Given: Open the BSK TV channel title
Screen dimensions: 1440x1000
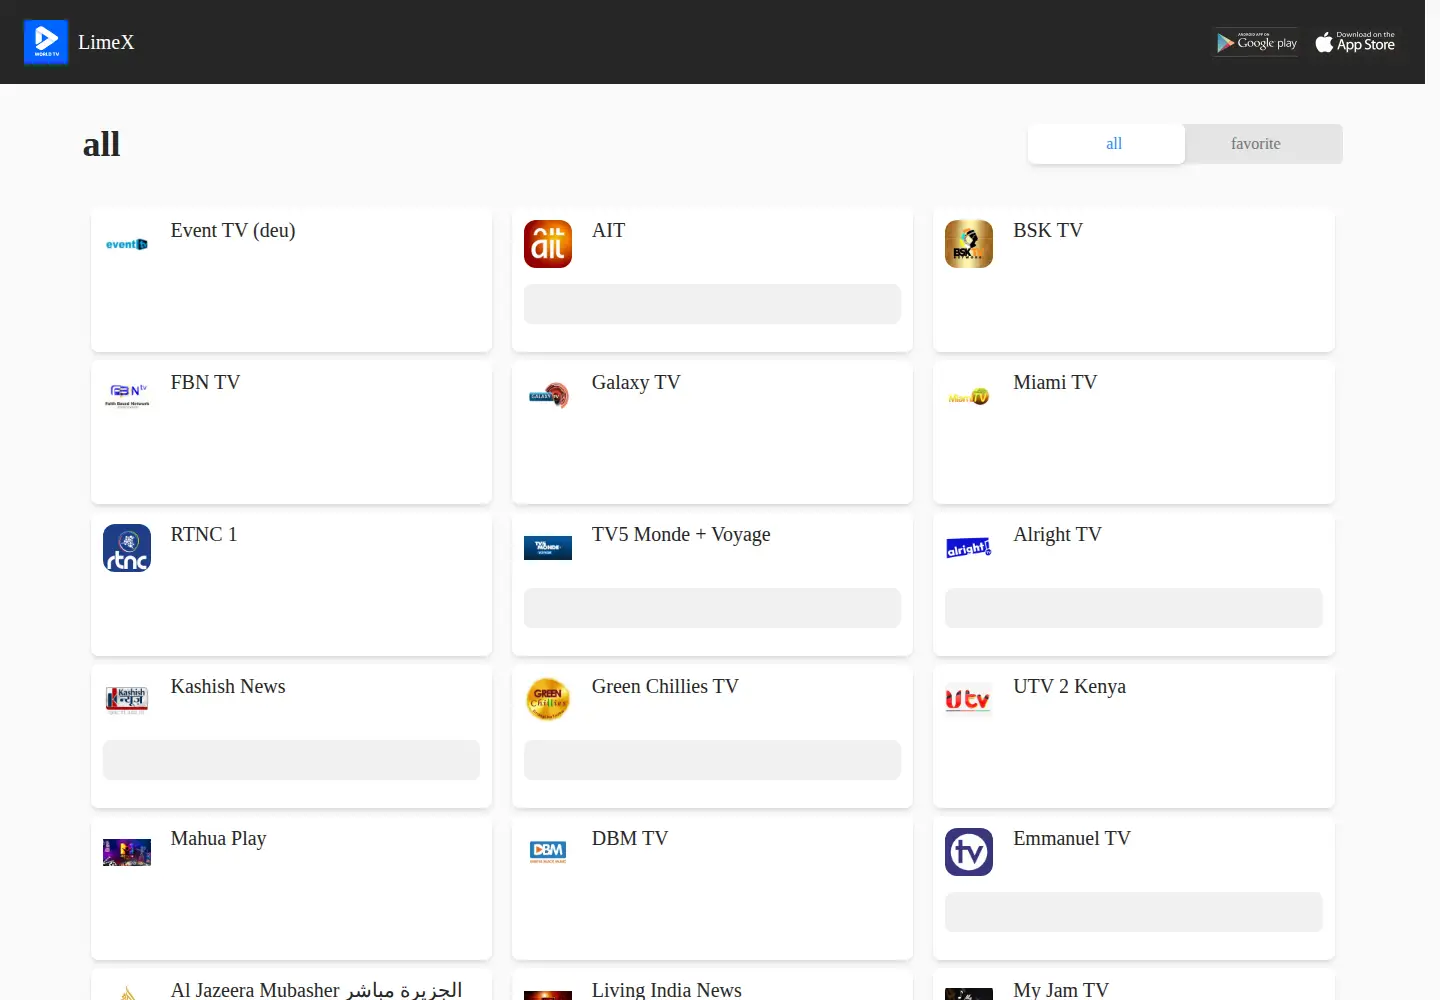Looking at the screenshot, I should (x=1048, y=230).
